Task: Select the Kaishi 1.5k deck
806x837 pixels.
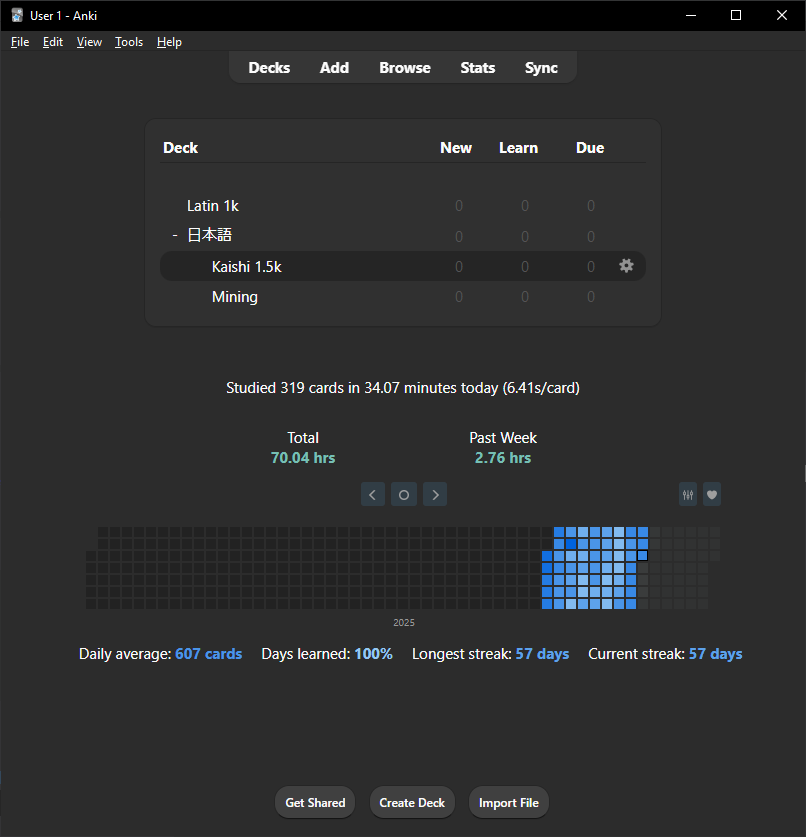Action: (x=246, y=266)
